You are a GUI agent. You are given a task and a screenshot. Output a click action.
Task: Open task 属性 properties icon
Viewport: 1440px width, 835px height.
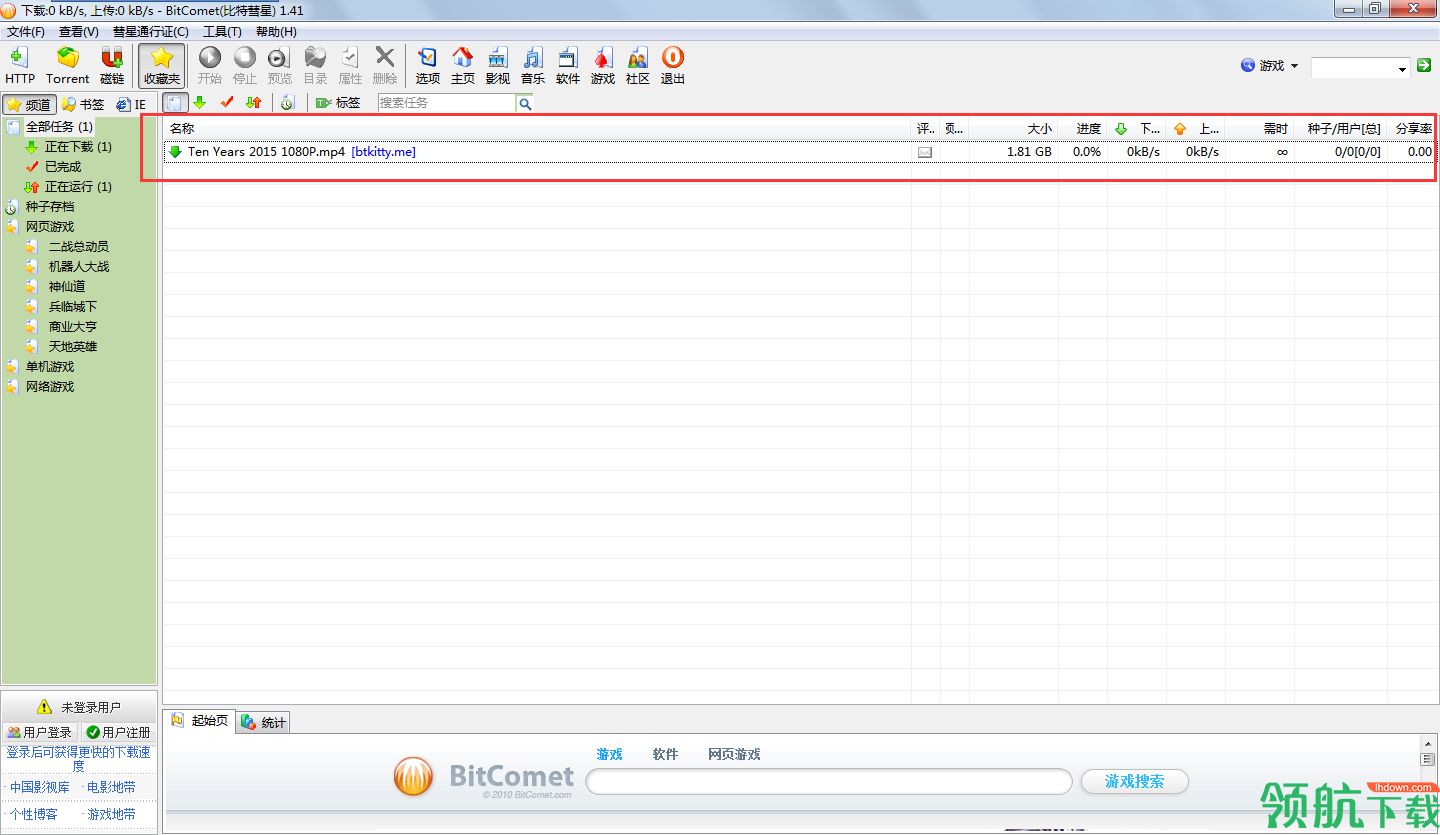pos(350,65)
